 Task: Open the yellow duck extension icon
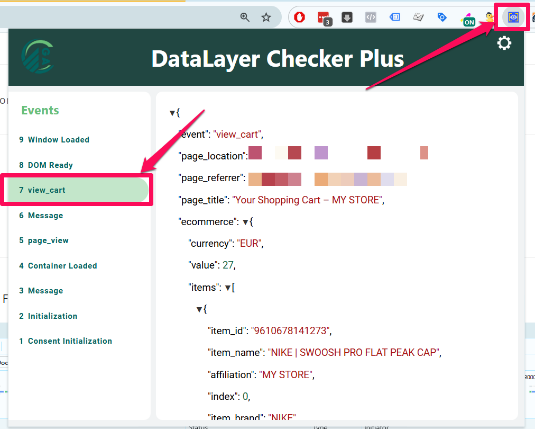click(490, 17)
